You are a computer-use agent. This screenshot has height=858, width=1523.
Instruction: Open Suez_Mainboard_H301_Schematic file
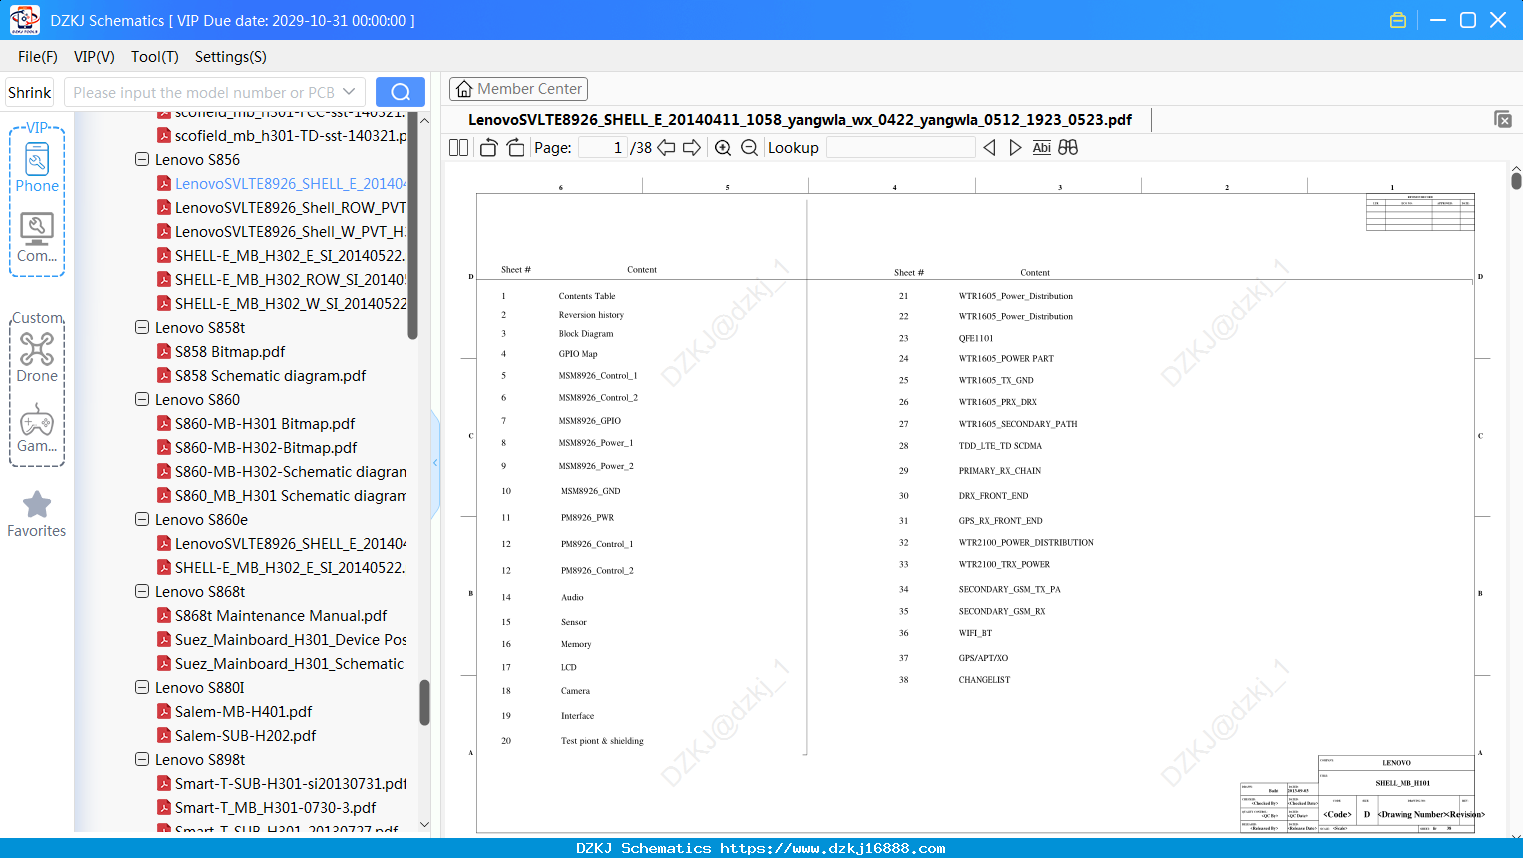(290, 664)
